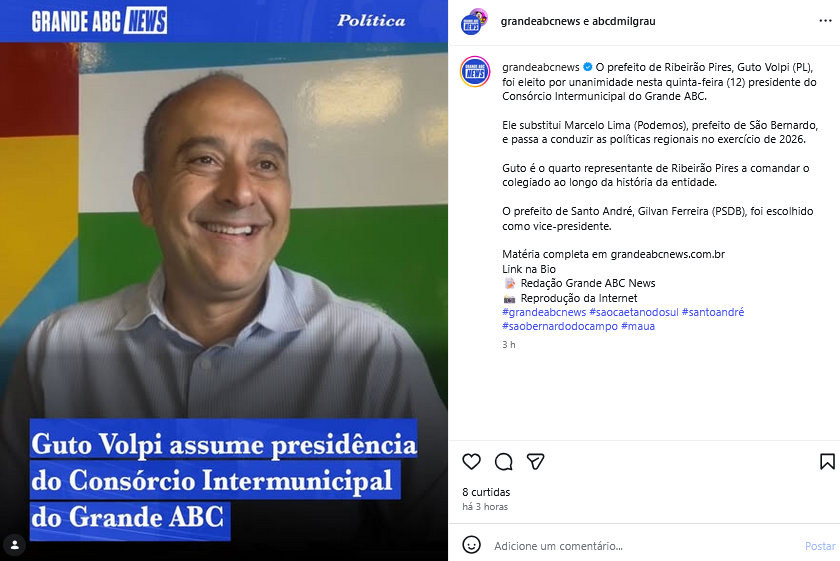This screenshot has height=561, width=840.
Task: Like the post with the heart icon
Action: click(471, 461)
